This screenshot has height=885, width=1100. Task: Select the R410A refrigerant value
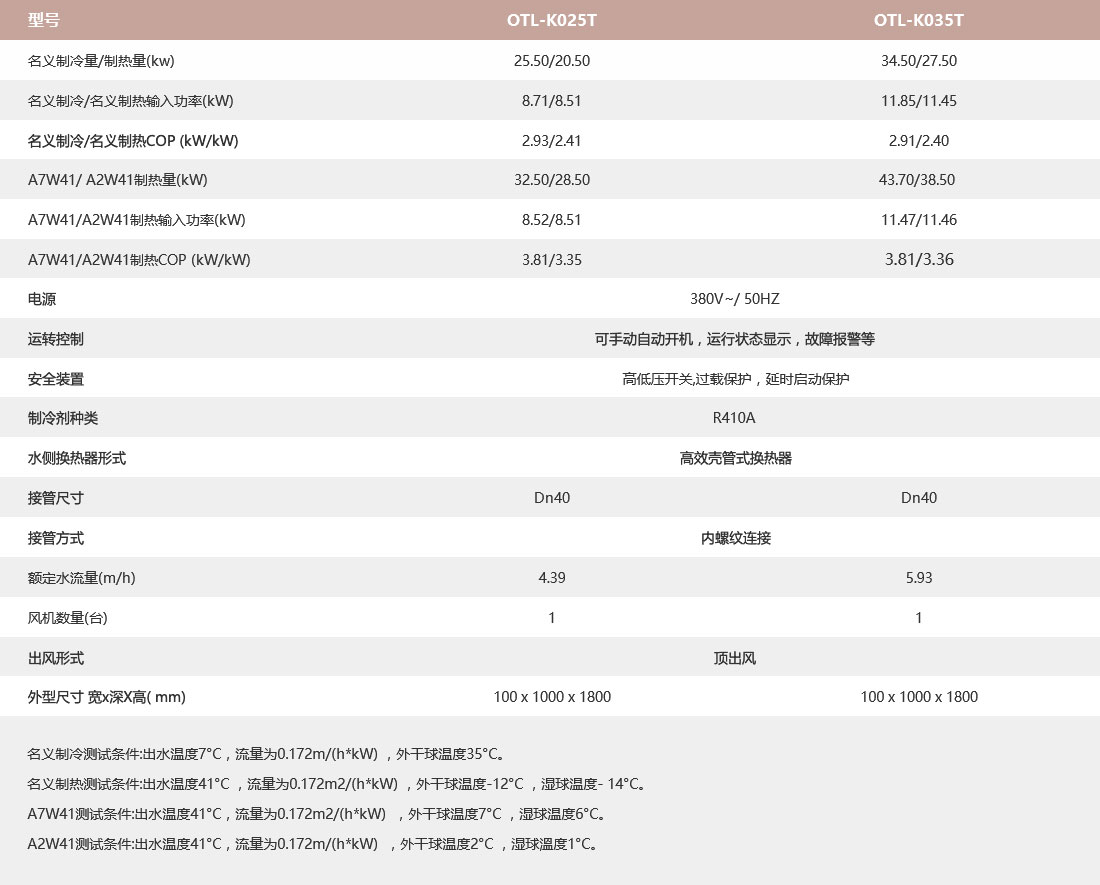pyautogui.click(x=734, y=418)
